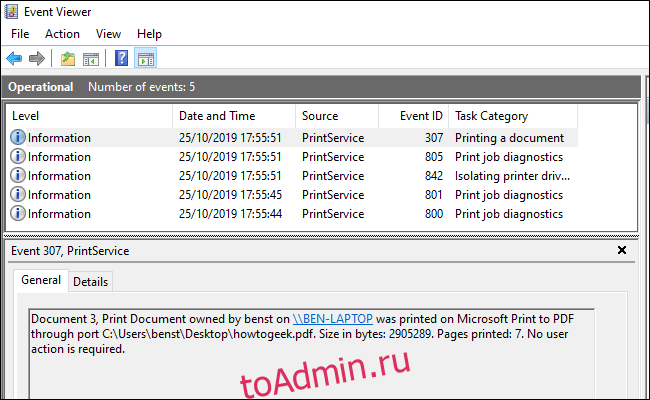This screenshot has height=400, width=650.
Task: Toggle the Show/Hide Action Pane icon
Action: (144, 59)
